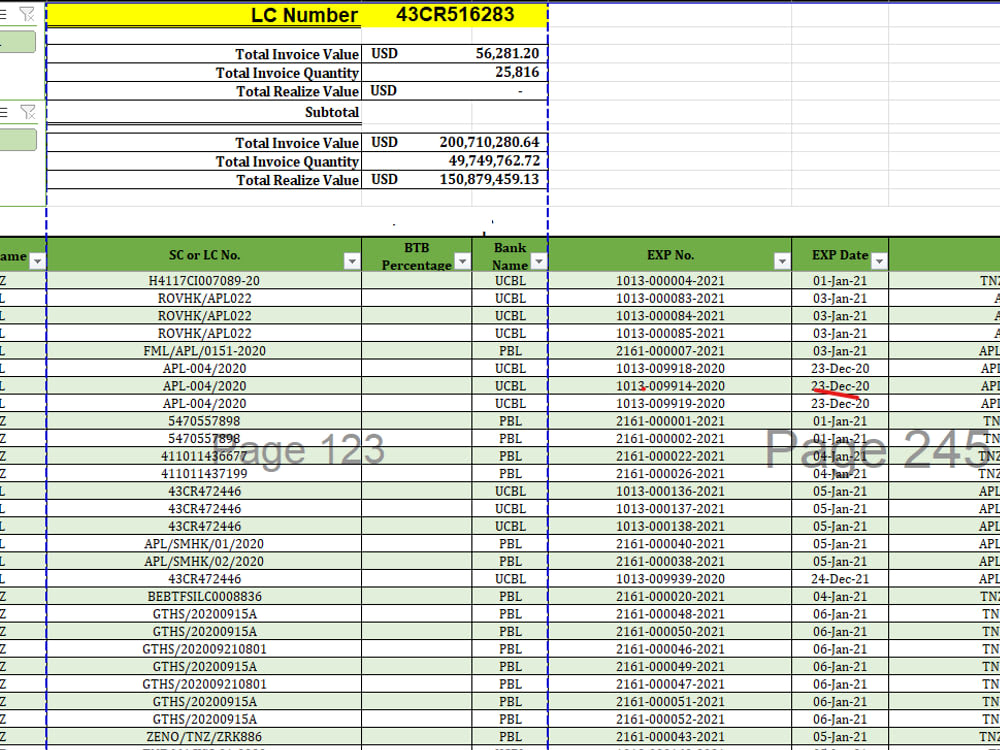Select EXP No. 1013-000083-2021
The height and width of the screenshot is (750, 1000).
coord(670,298)
